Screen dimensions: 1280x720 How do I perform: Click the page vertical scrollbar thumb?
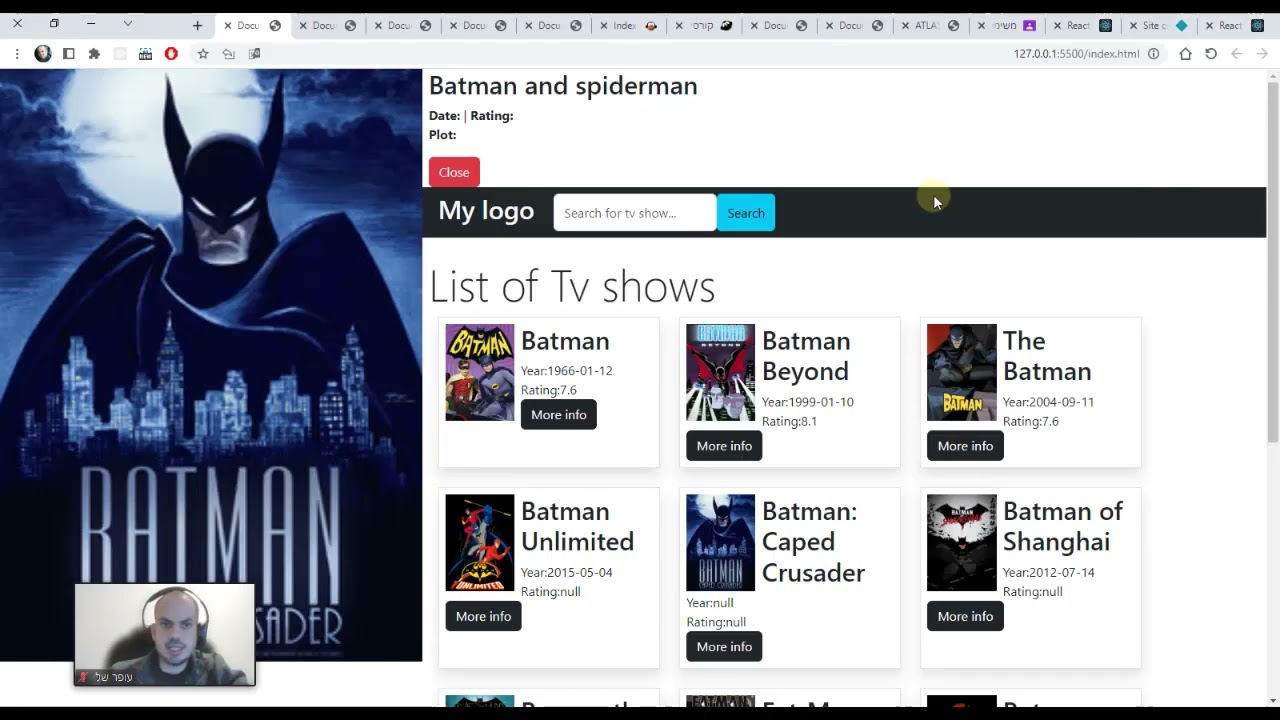[x=1273, y=262]
